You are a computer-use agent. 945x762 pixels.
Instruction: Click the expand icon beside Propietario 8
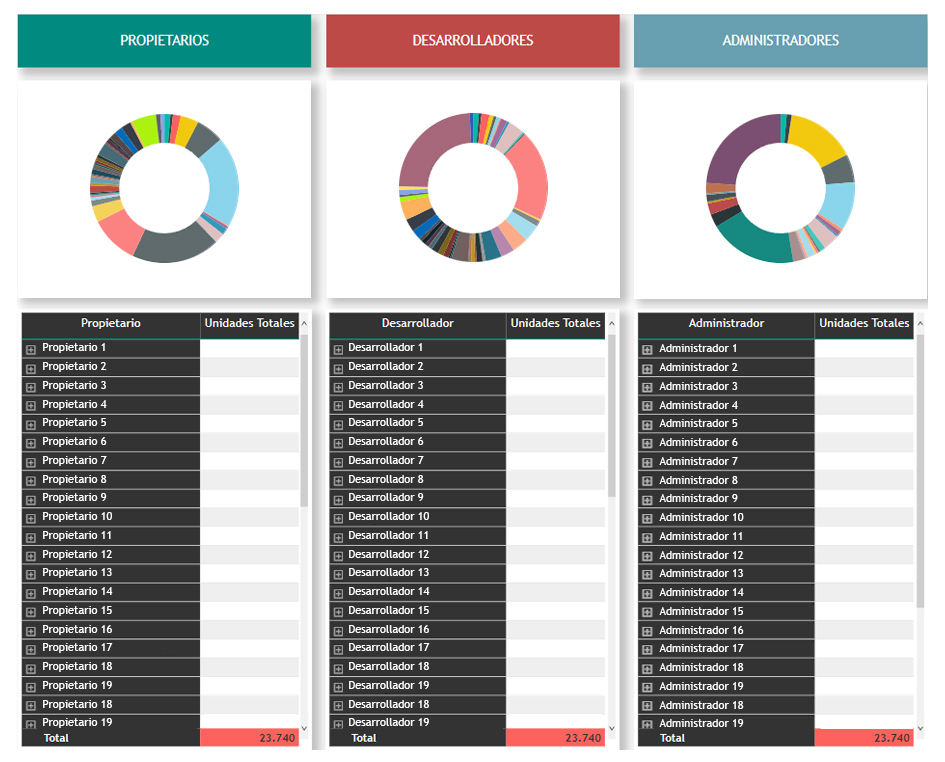pos(31,478)
